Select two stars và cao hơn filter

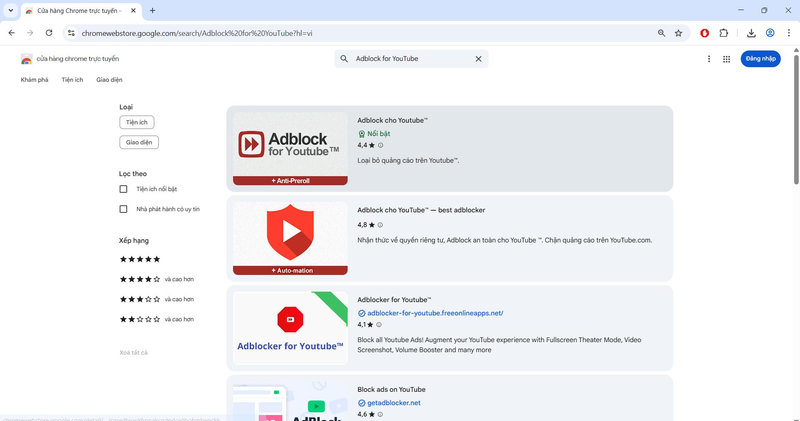click(157, 319)
